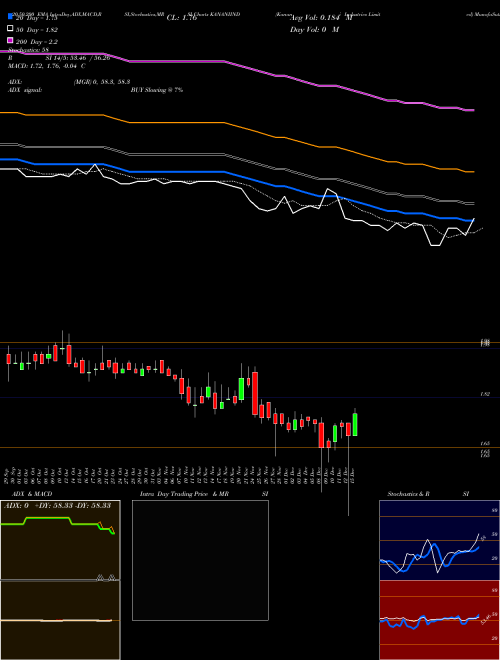Click the white 50 Day legend swatch

[x=11, y=29]
